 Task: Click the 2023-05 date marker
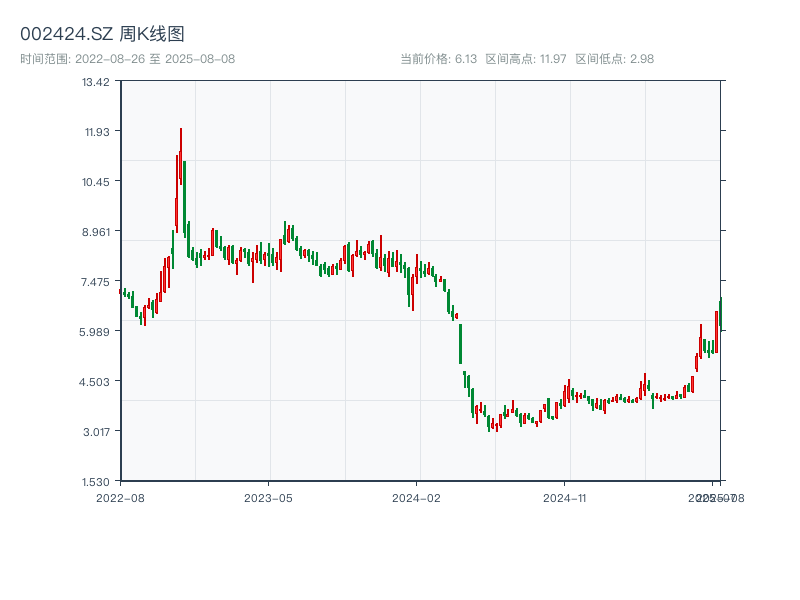(x=268, y=497)
